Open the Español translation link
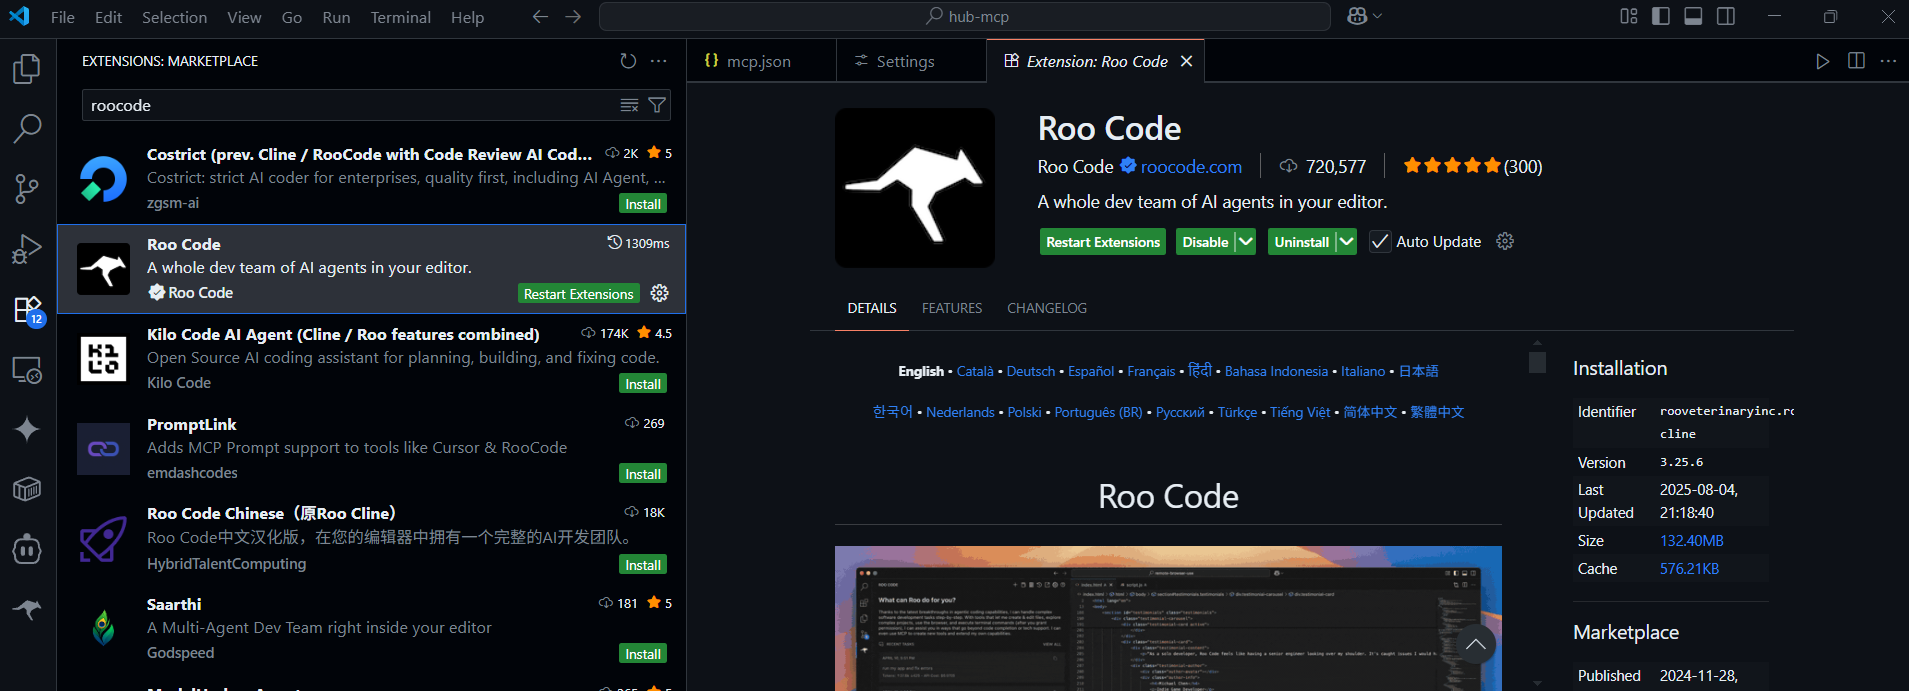 click(1091, 371)
